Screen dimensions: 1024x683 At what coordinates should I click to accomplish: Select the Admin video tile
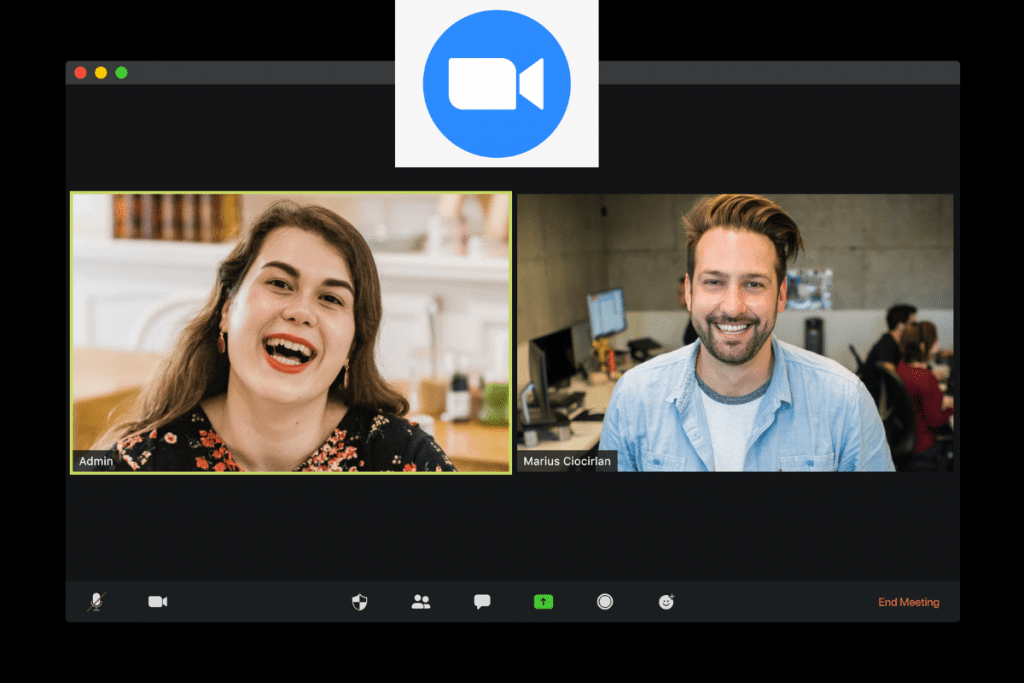pos(290,330)
